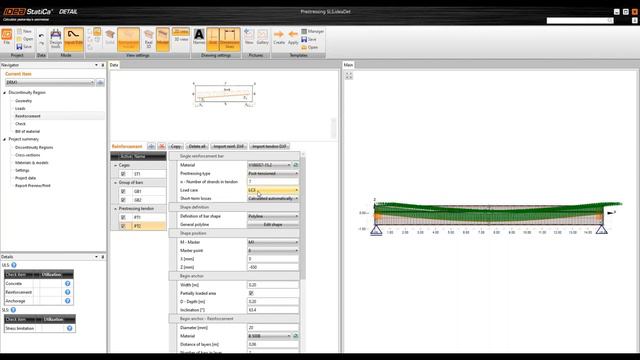The height and width of the screenshot is (360, 640).
Task: Open Geometry in navigator
Action: pyautogui.click(x=23, y=101)
